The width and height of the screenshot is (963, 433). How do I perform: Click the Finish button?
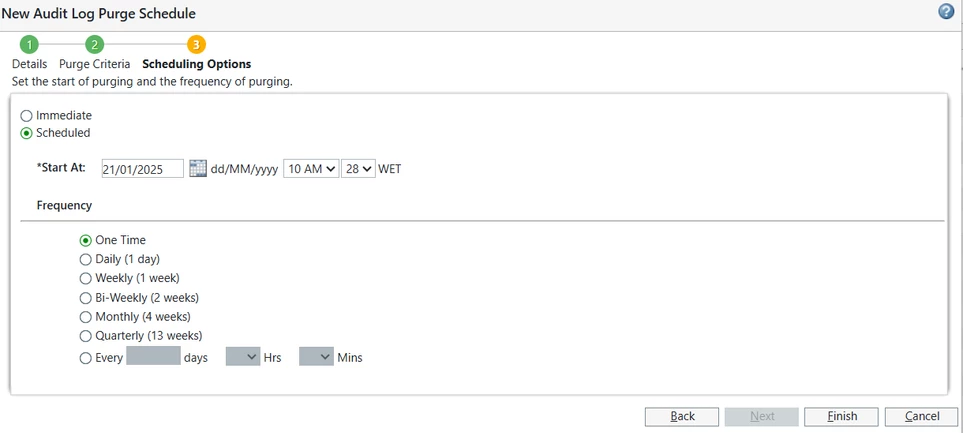pos(841,416)
